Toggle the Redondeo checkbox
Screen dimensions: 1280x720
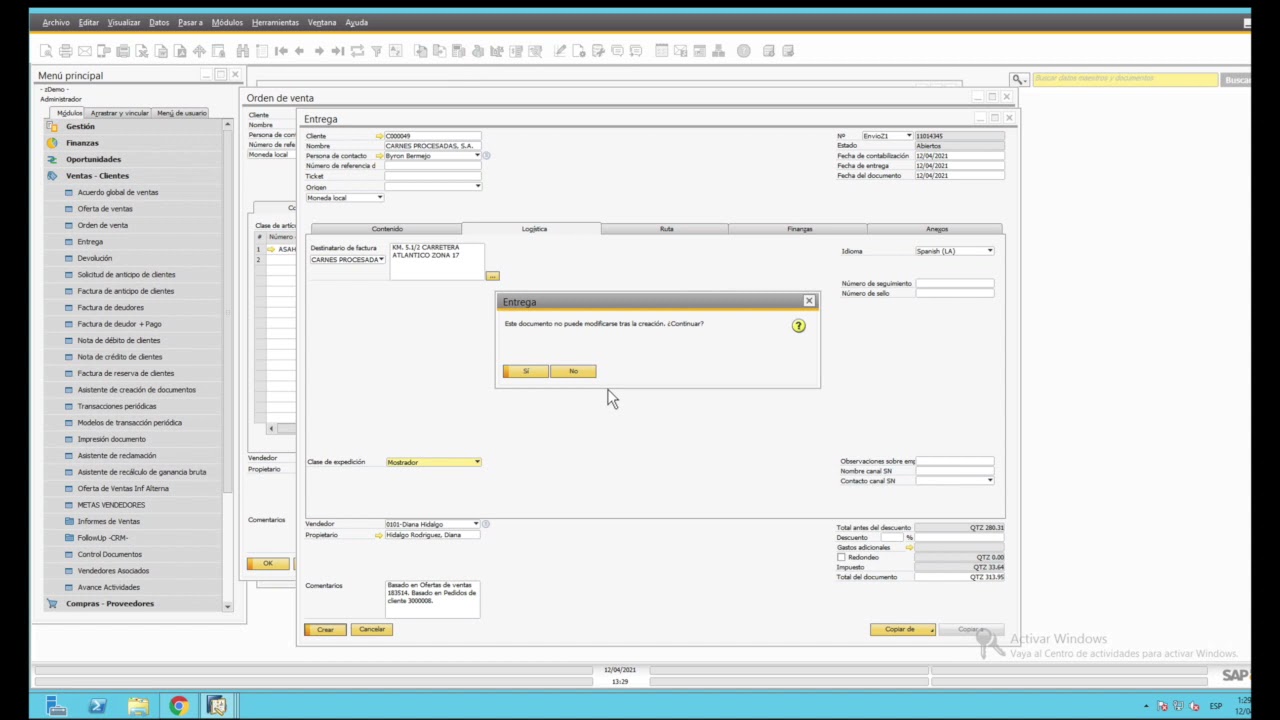tap(841, 557)
